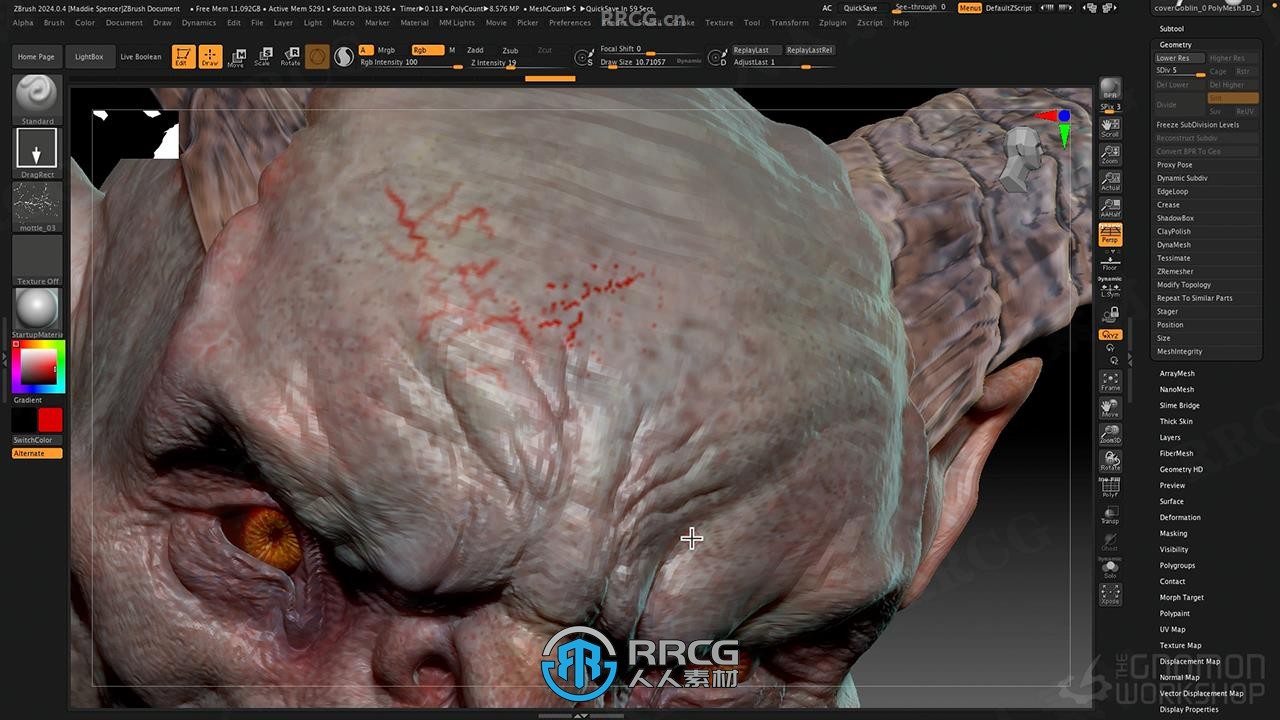
Task: Expand the Displacement Map section
Action: 1190,662
